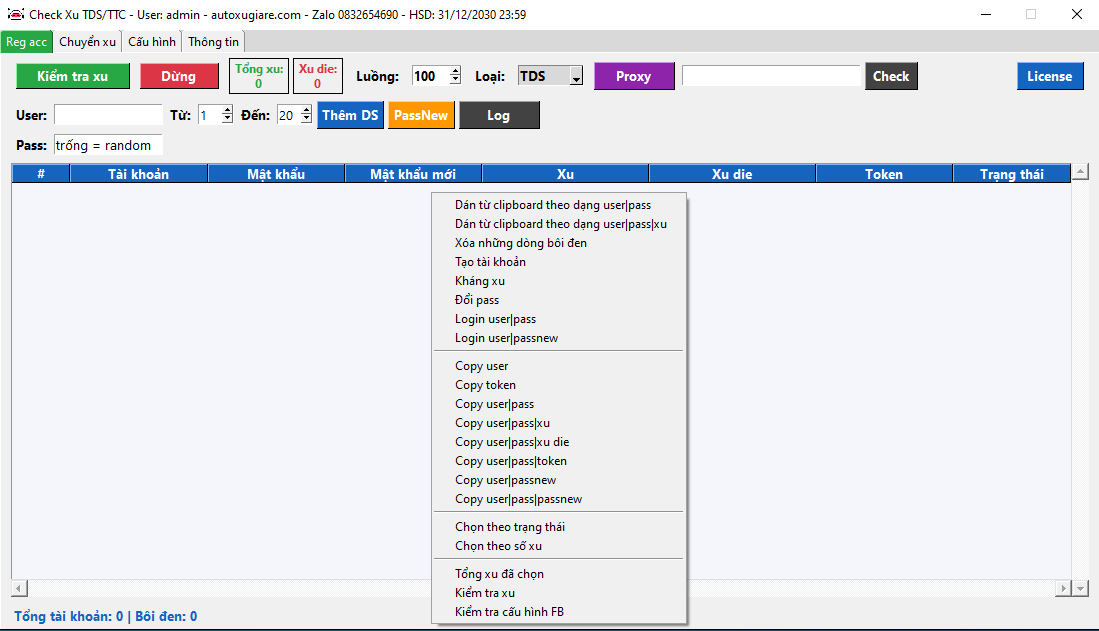Screen dimensions: 1099x631
Task: Open the Cấu hình tab
Action: tap(152, 42)
